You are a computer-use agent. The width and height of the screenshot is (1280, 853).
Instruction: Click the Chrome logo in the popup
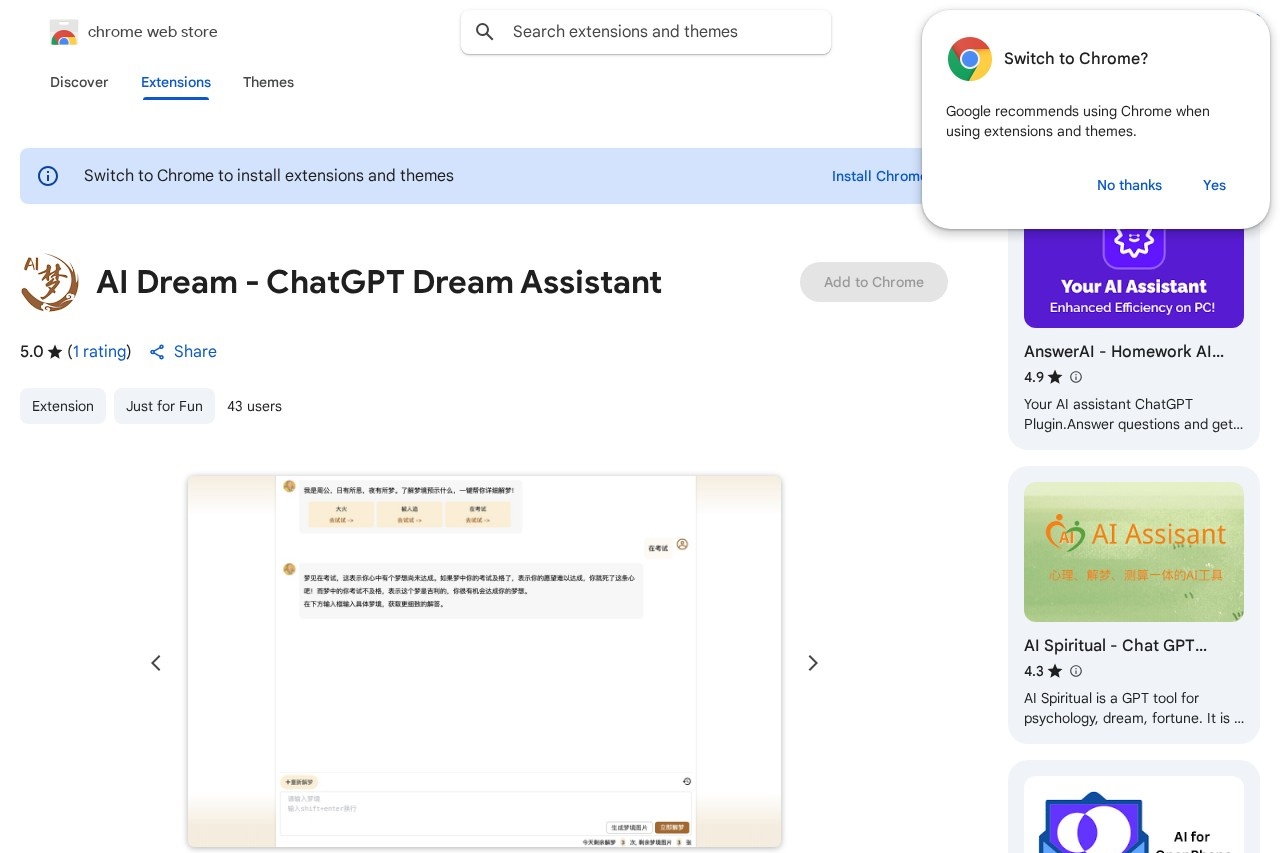(969, 59)
